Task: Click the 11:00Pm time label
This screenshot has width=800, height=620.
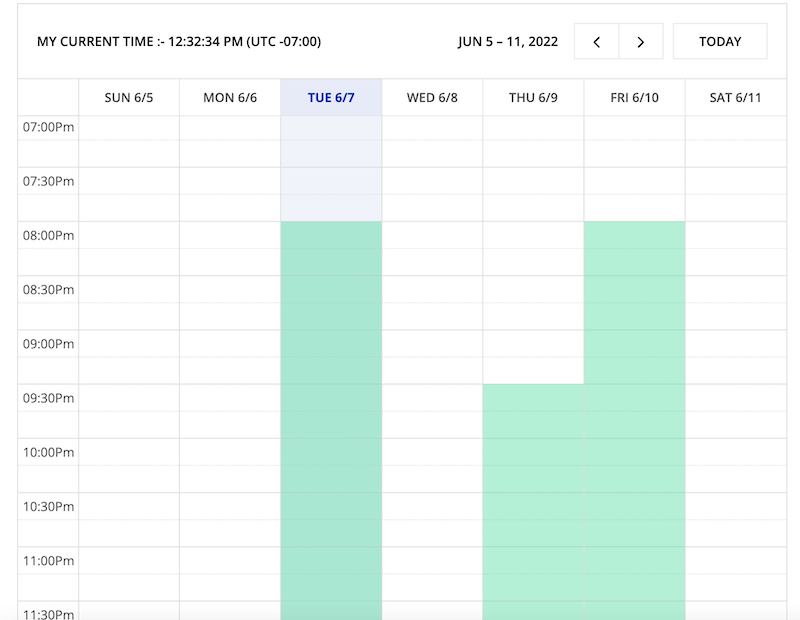Action: 48,561
